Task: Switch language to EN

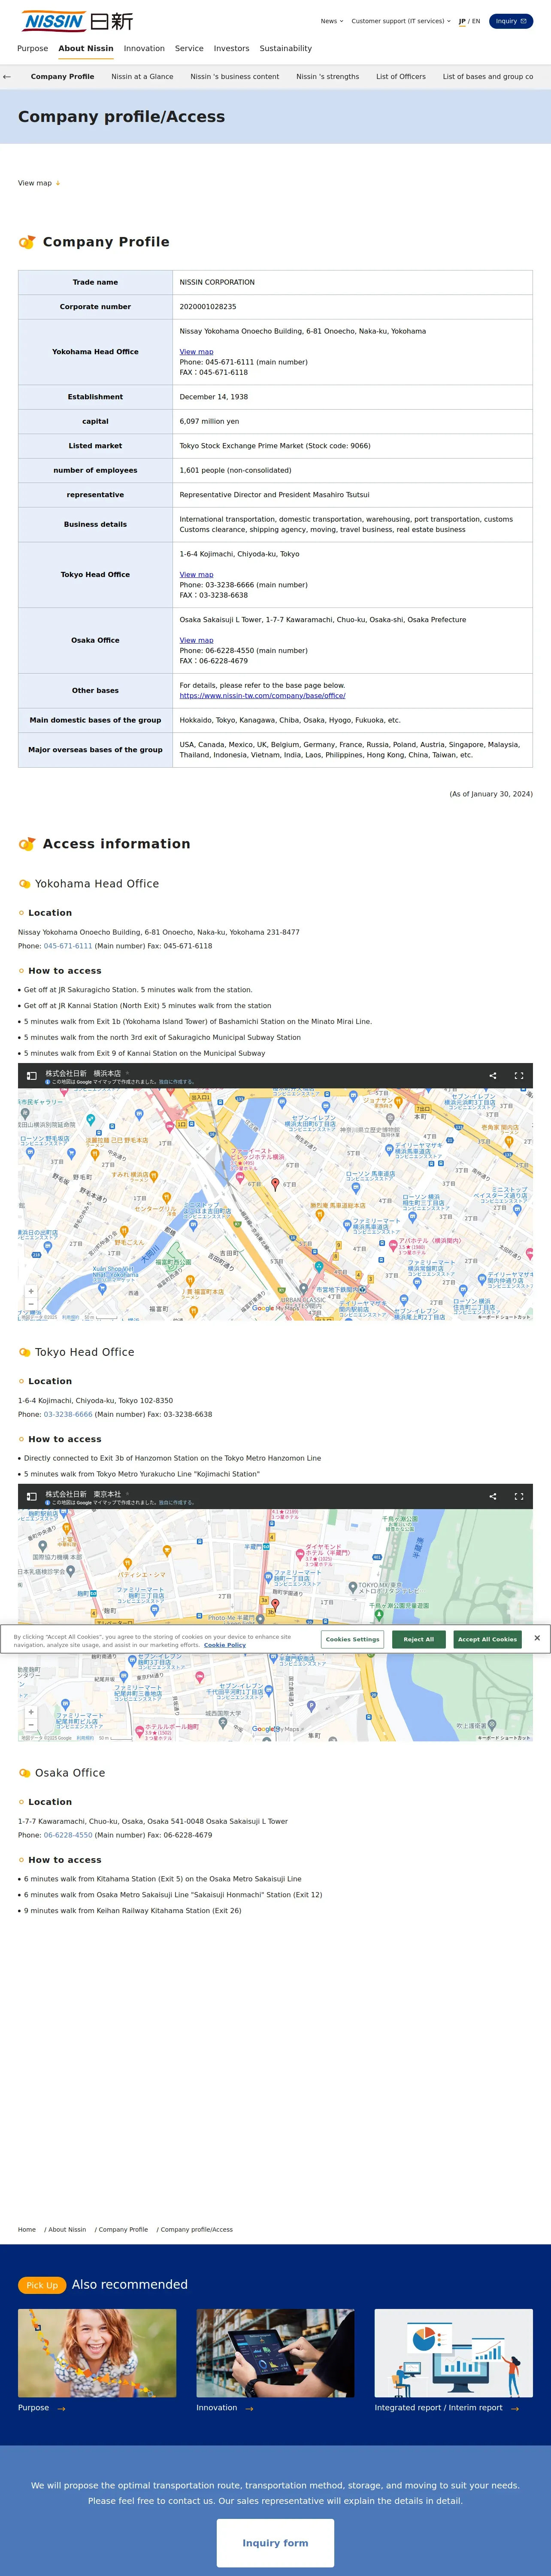Action: click(x=476, y=21)
